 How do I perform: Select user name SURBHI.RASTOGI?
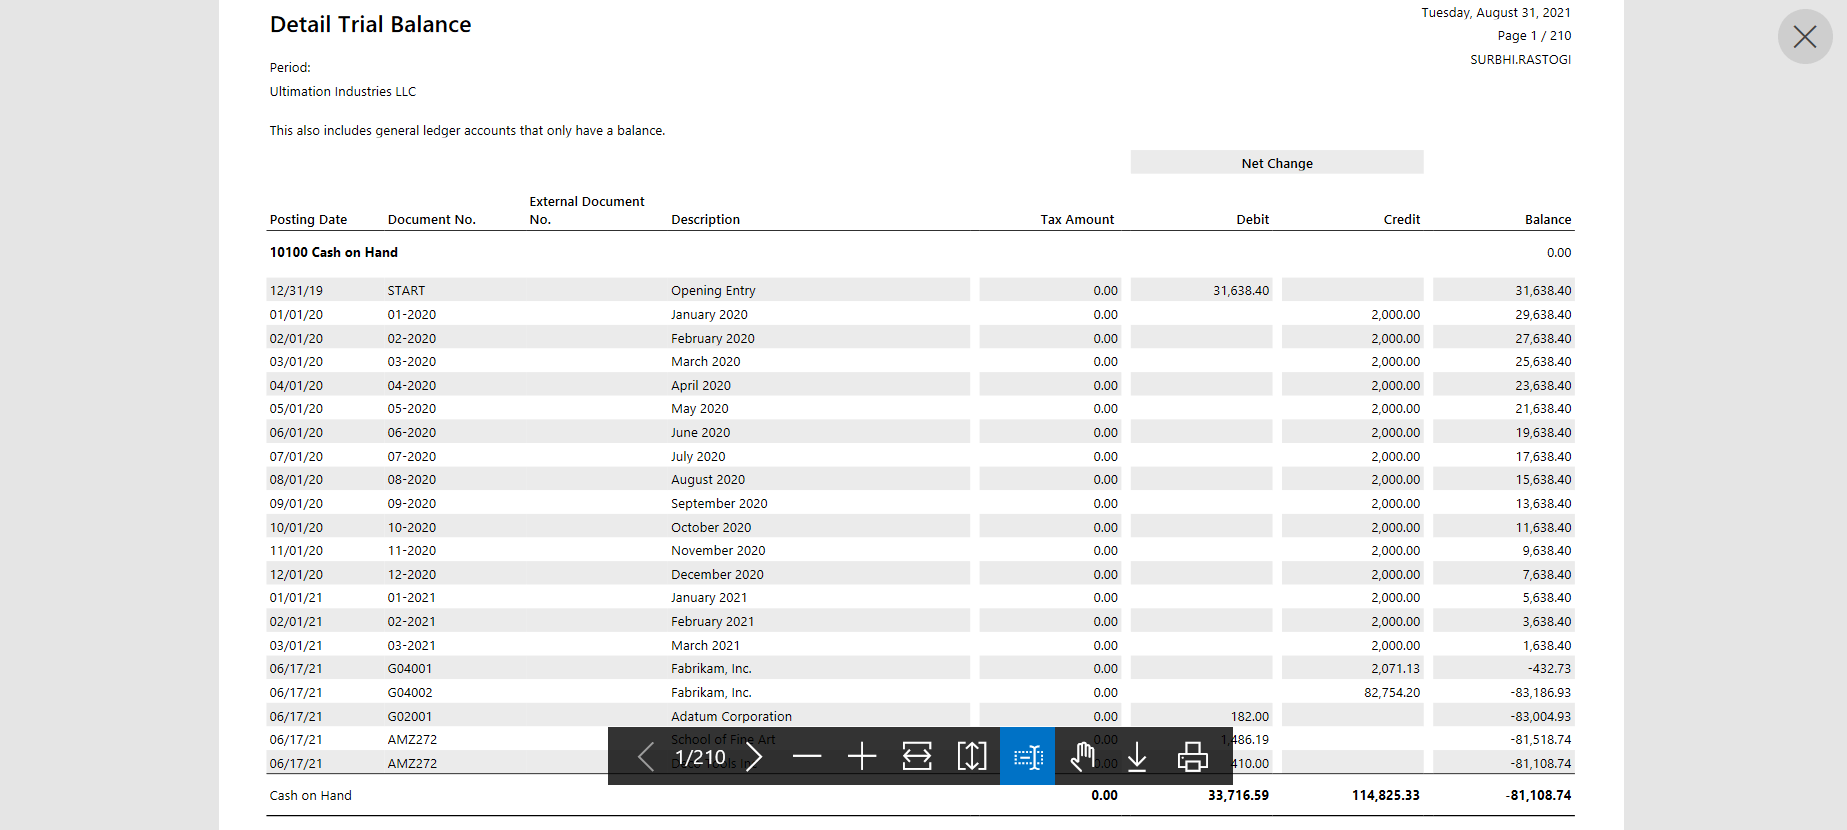click(1520, 60)
